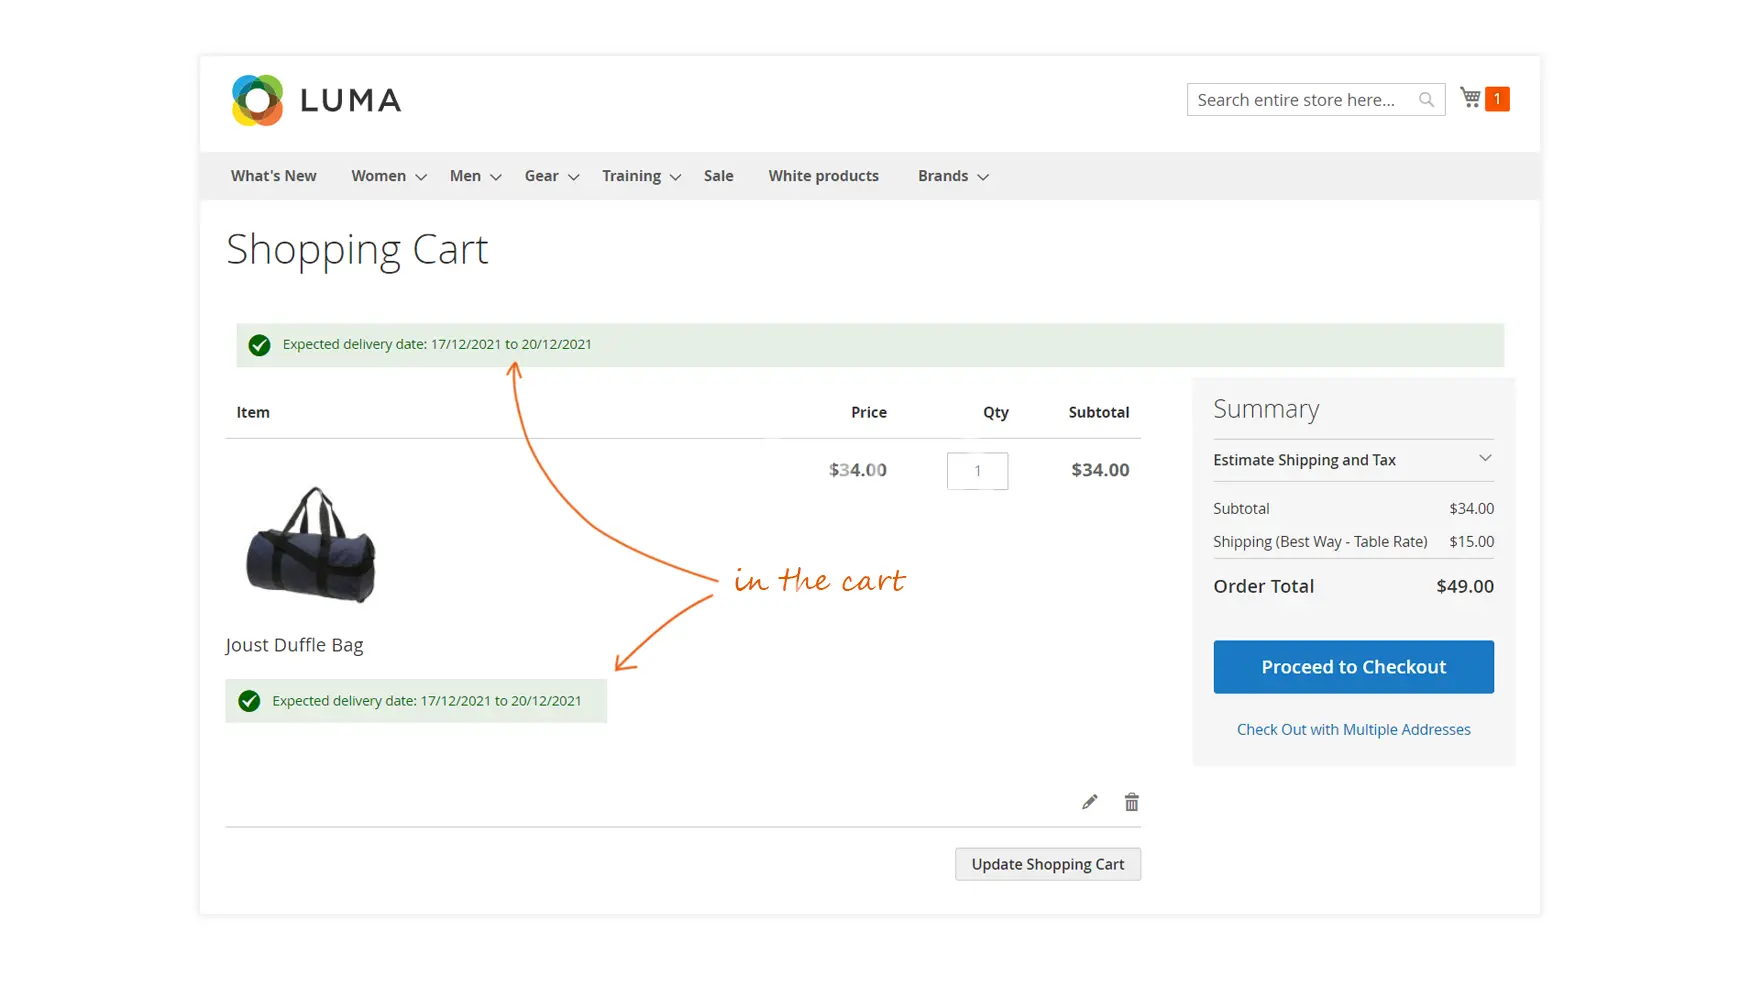This screenshot has height=1000, width=1740.
Task: Expand the Brands dropdown menu
Action: [x=953, y=176]
